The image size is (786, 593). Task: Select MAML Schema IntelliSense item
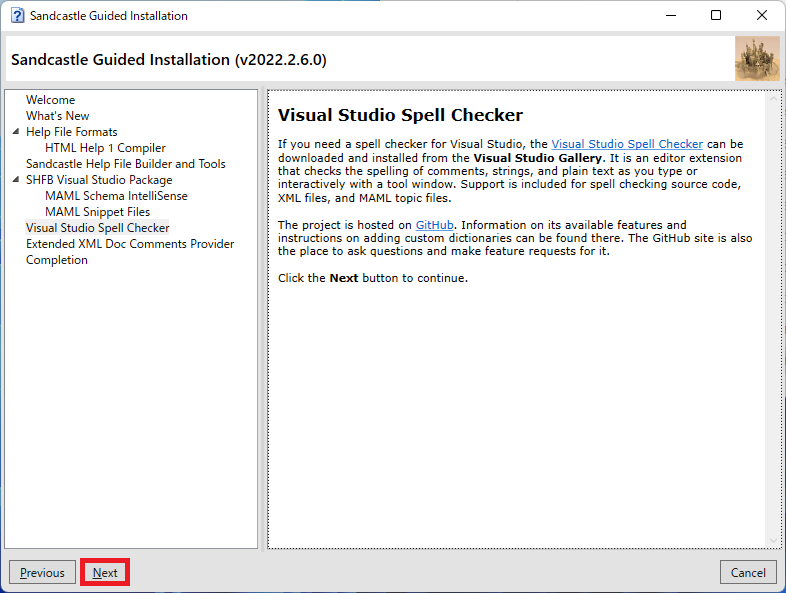click(x=116, y=196)
